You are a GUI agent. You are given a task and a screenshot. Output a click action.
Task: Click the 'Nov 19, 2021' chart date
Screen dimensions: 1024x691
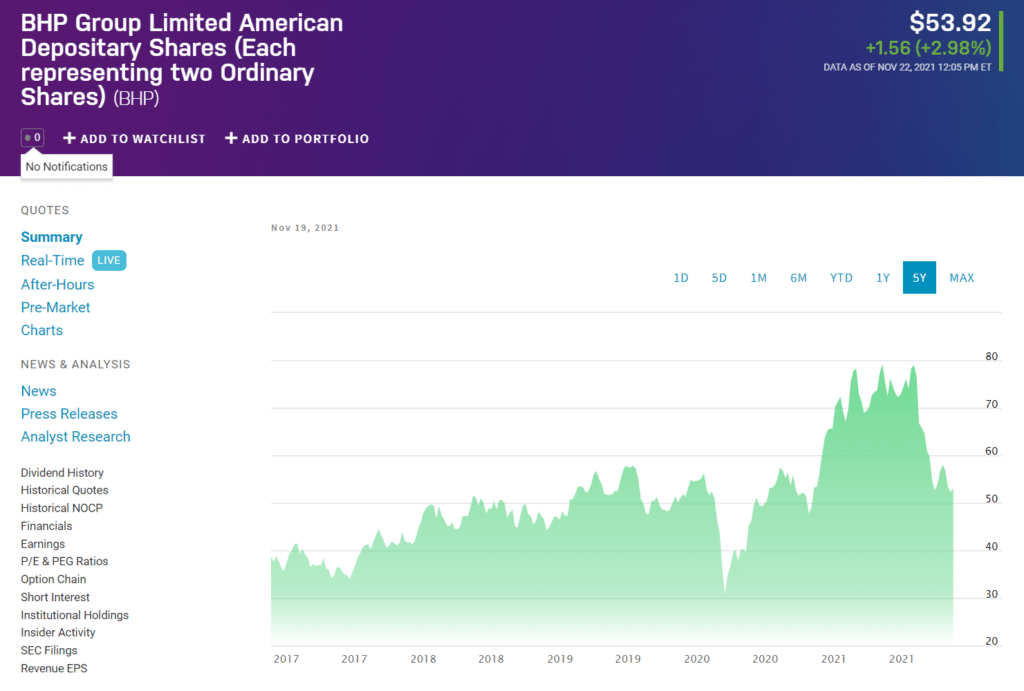(x=305, y=228)
